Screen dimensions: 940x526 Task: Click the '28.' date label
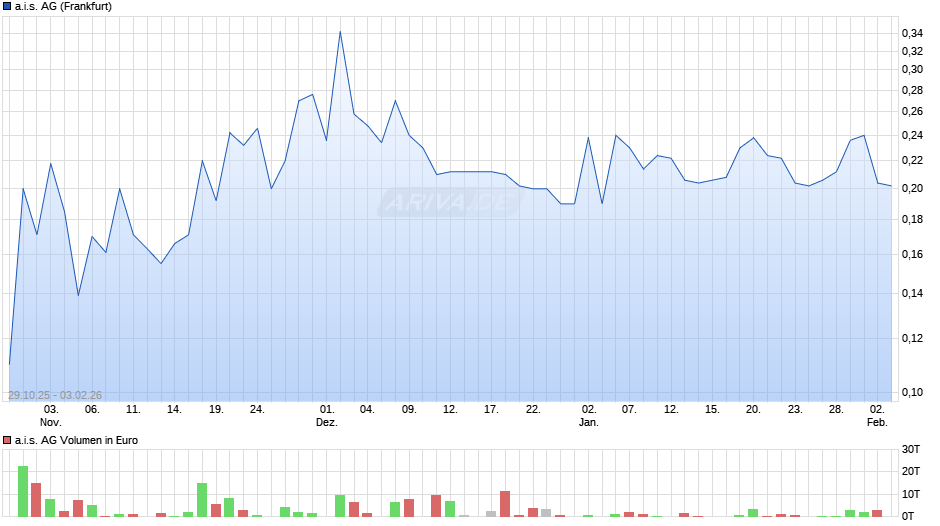coord(836,410)
